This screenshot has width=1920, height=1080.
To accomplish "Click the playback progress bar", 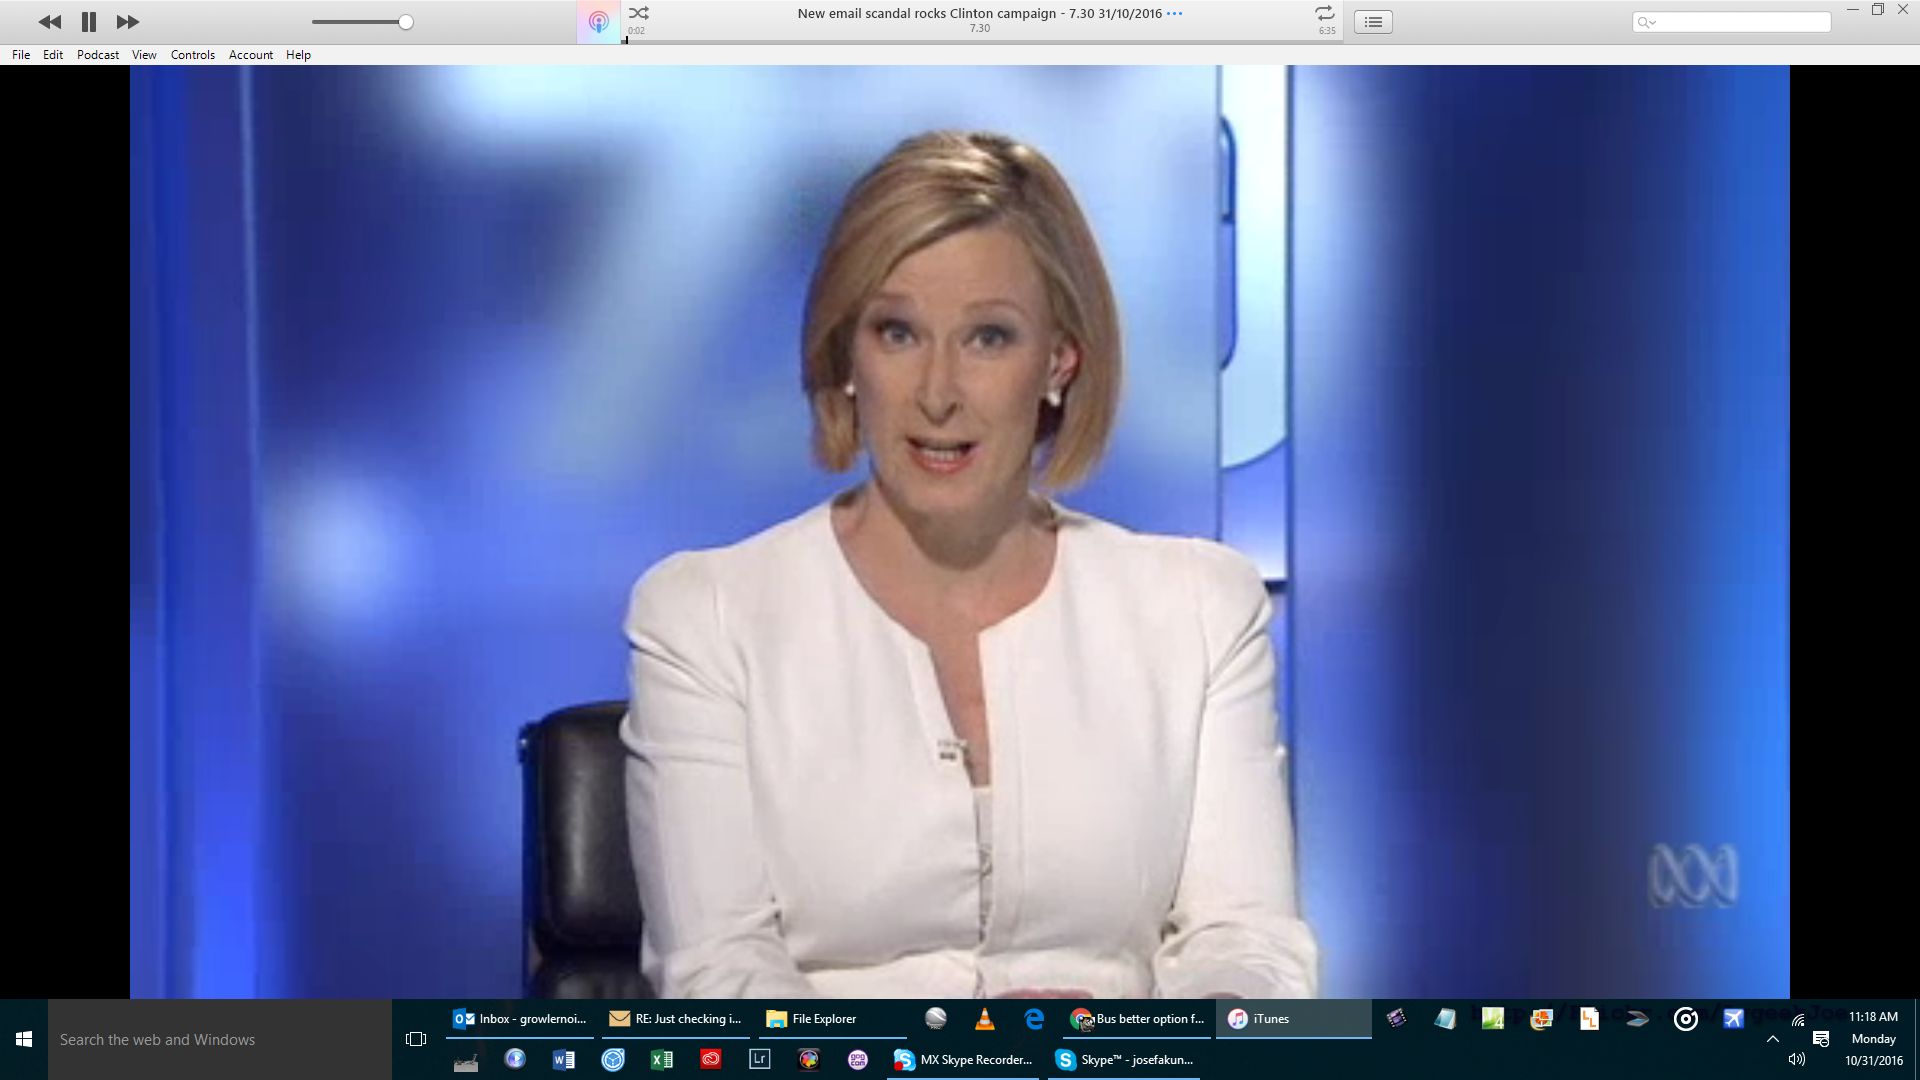I will click(980, 41).
